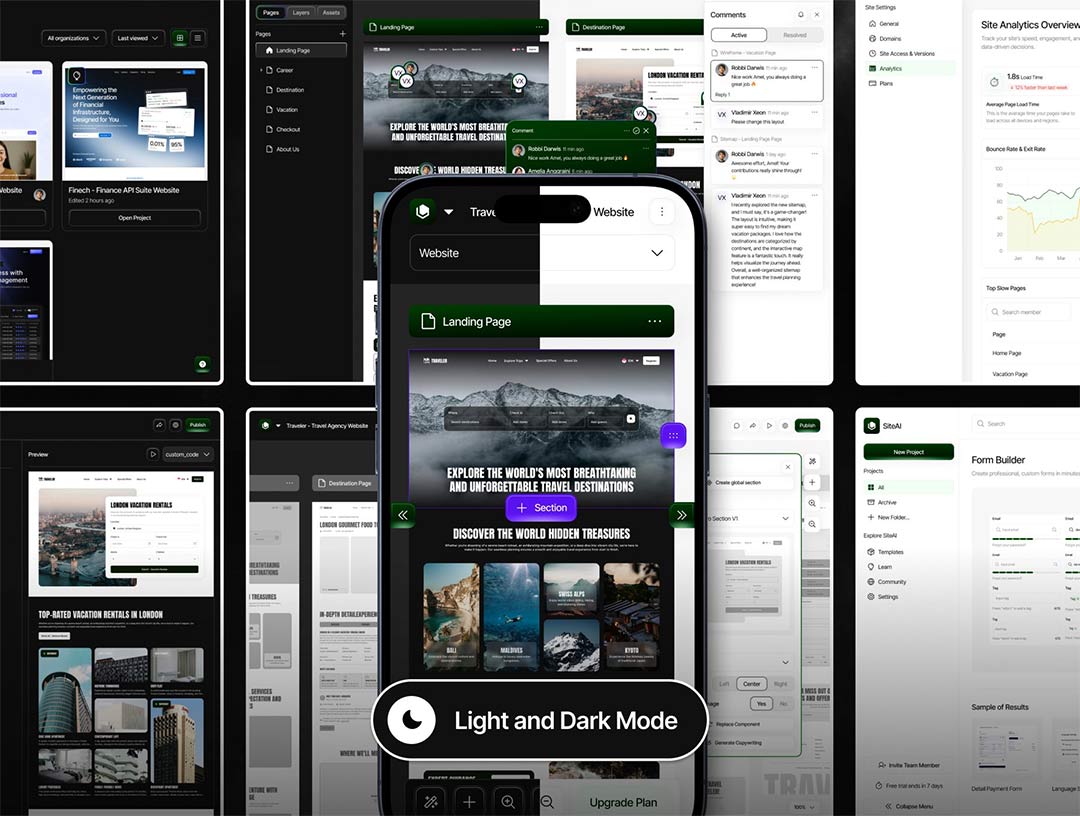
Task: Switch to grid view in projects list
Action: tap(180, 38)
